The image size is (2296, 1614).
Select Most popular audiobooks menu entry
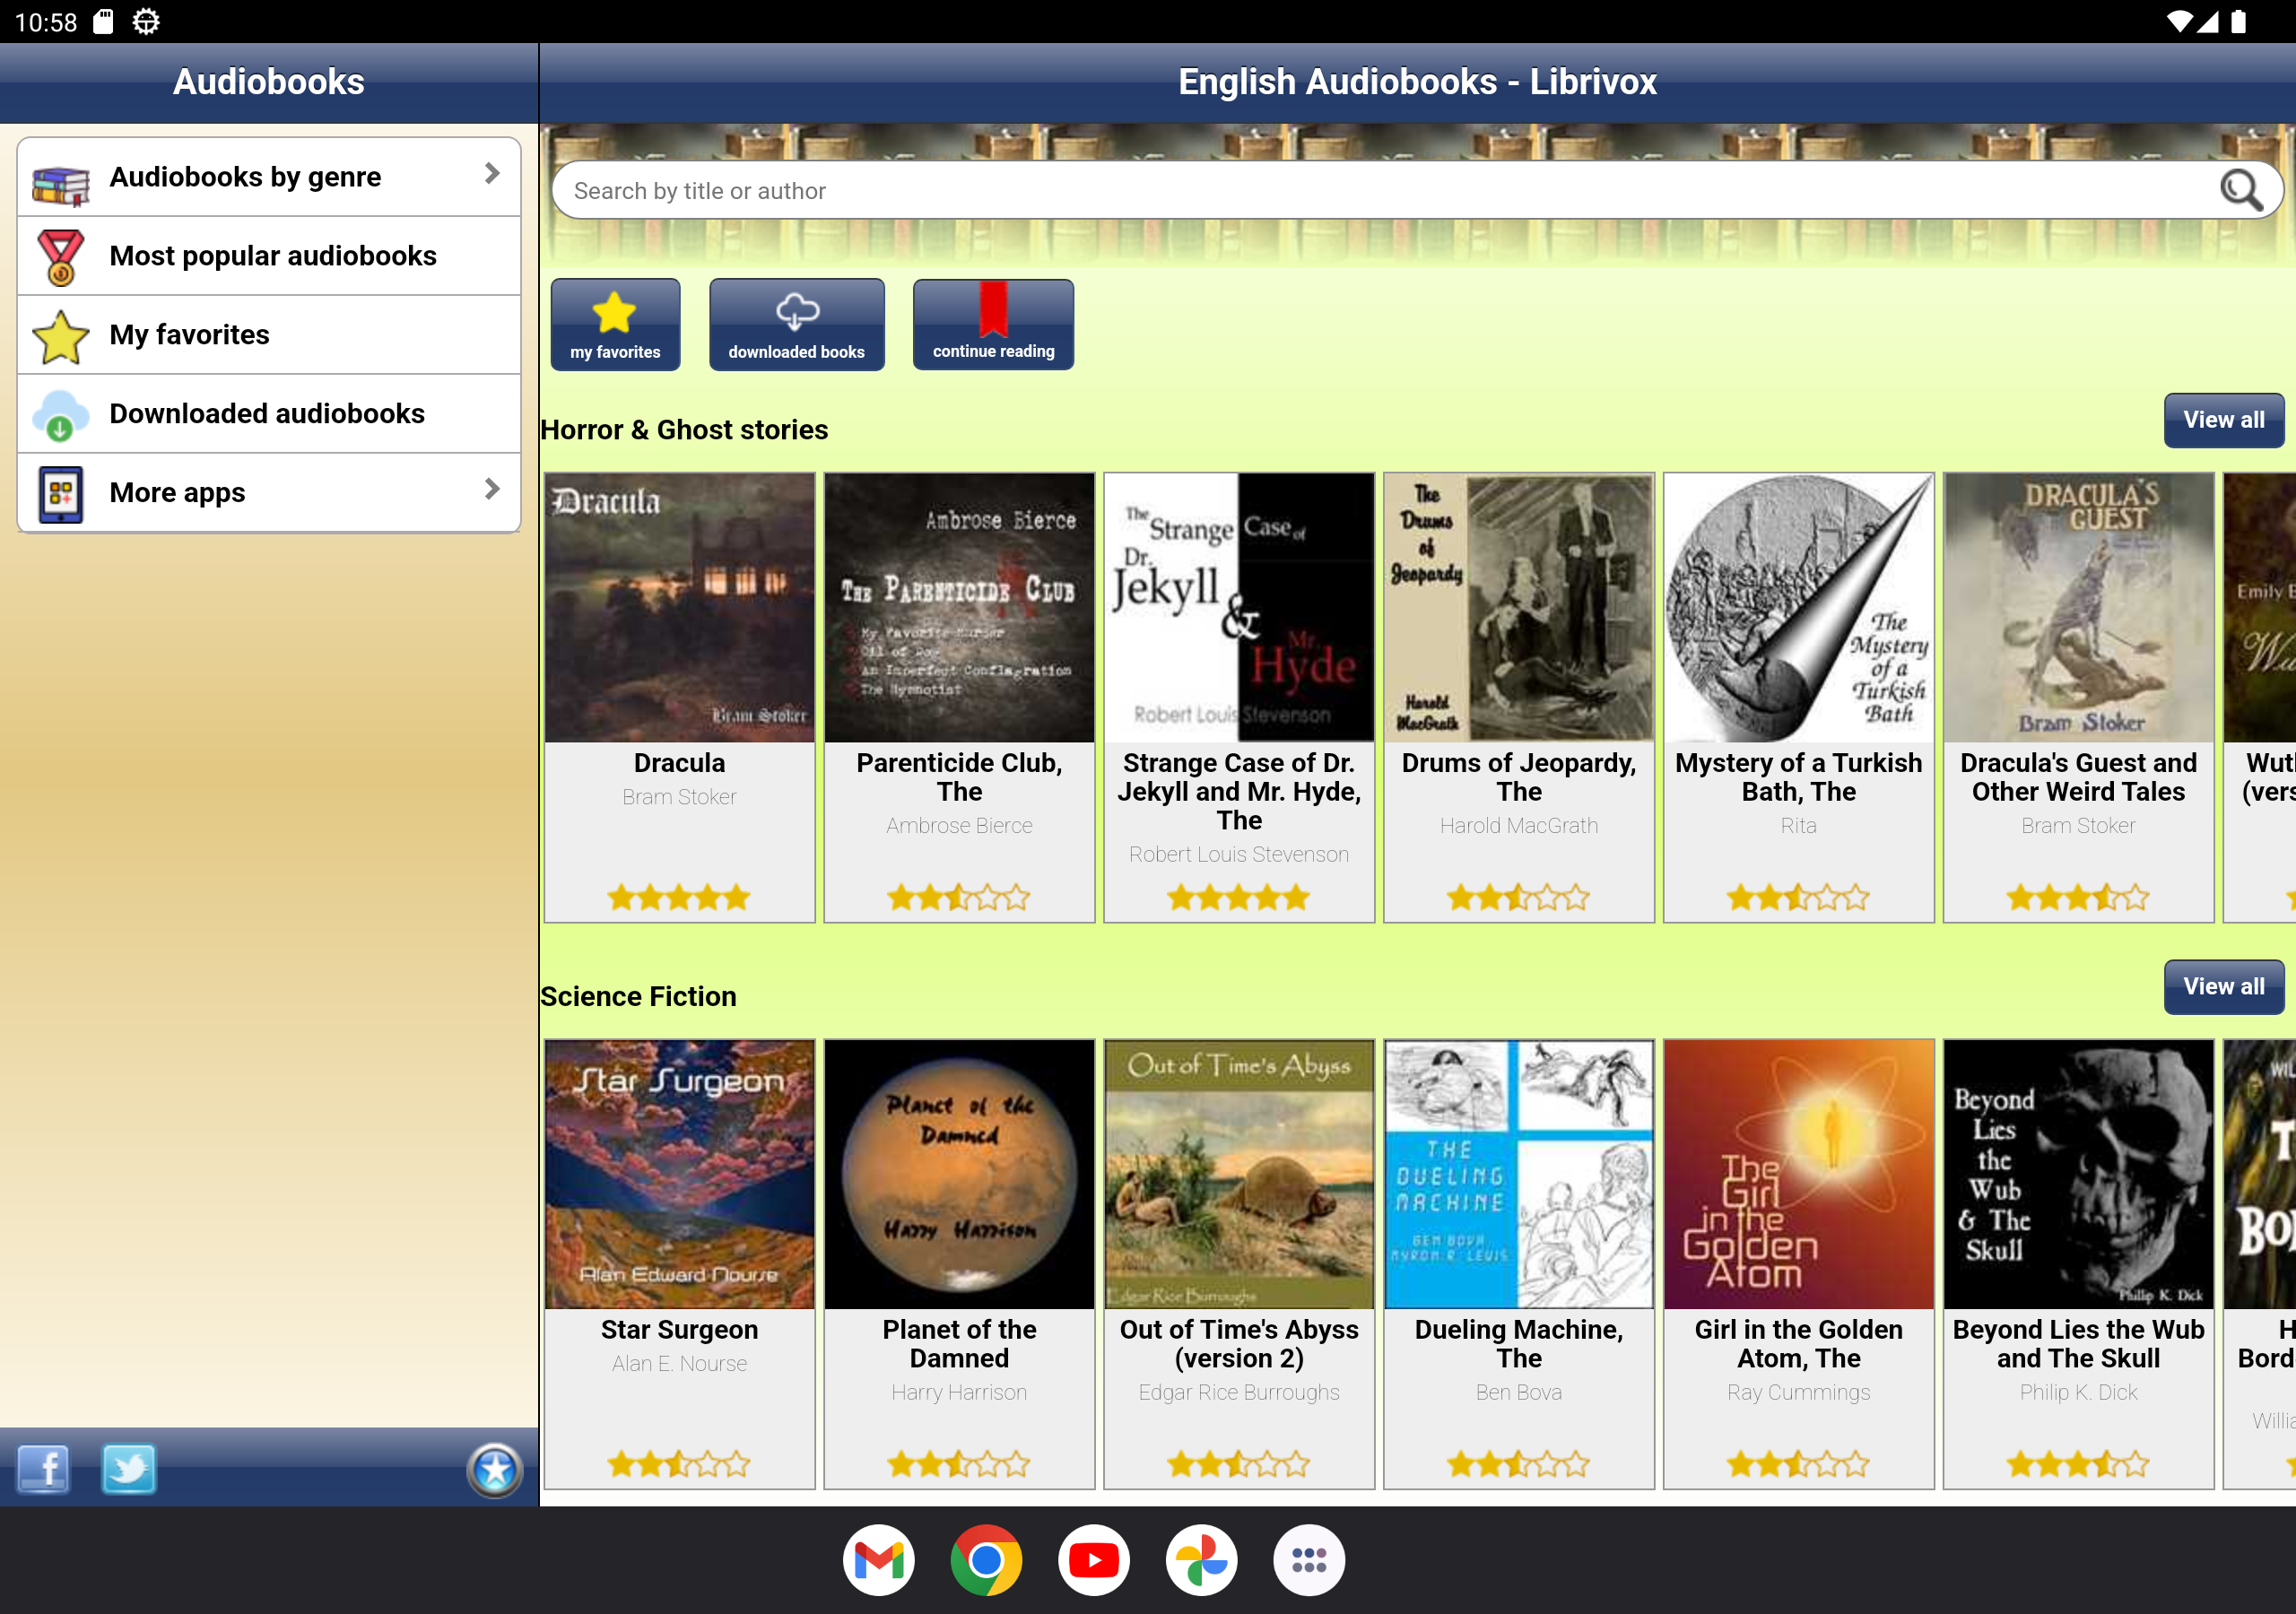point(269,256)
